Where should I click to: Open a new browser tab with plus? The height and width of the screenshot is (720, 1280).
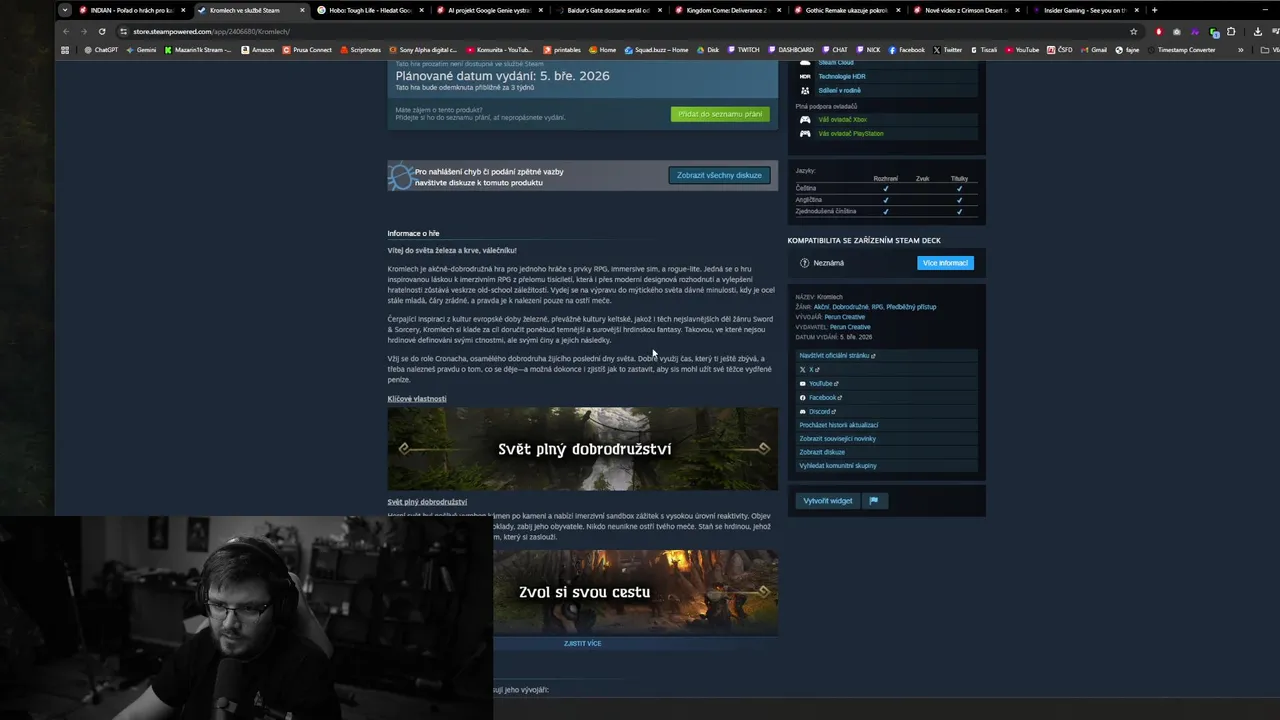[x=1154, y=10]
